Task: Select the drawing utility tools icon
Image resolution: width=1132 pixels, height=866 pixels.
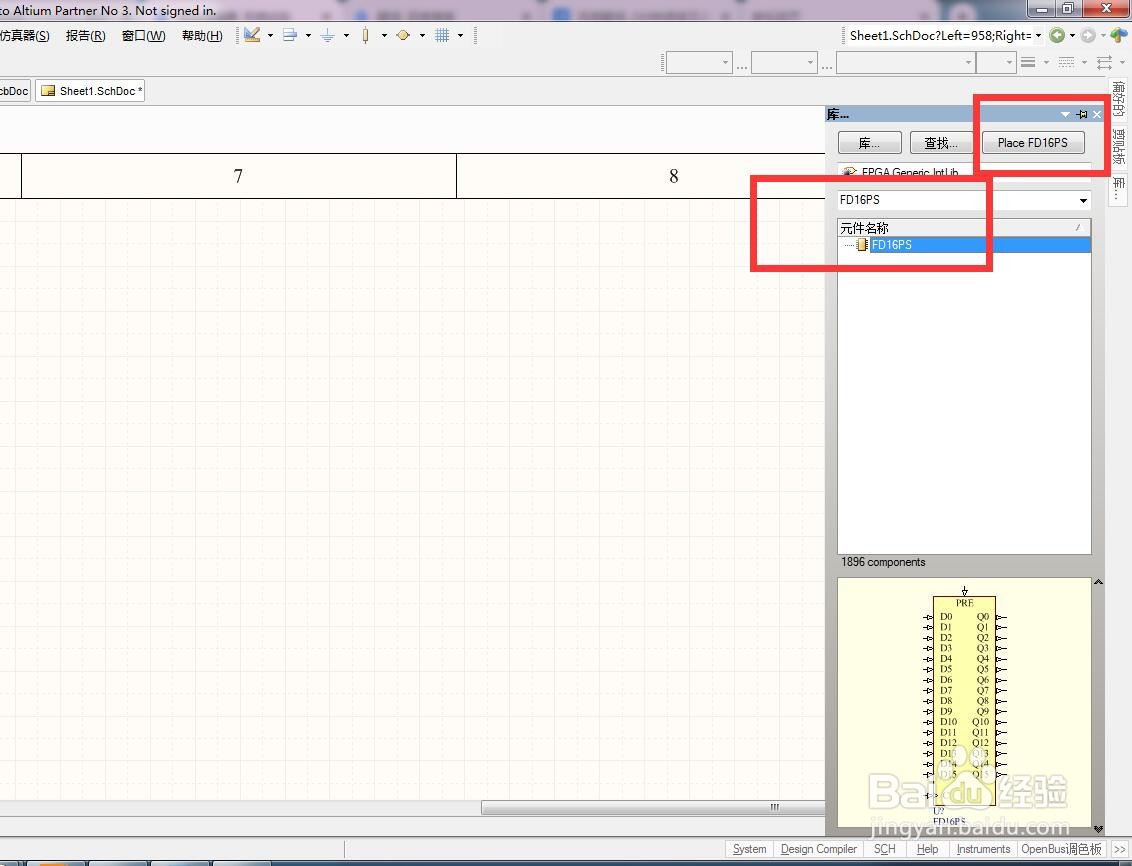Action: point(252,35)
